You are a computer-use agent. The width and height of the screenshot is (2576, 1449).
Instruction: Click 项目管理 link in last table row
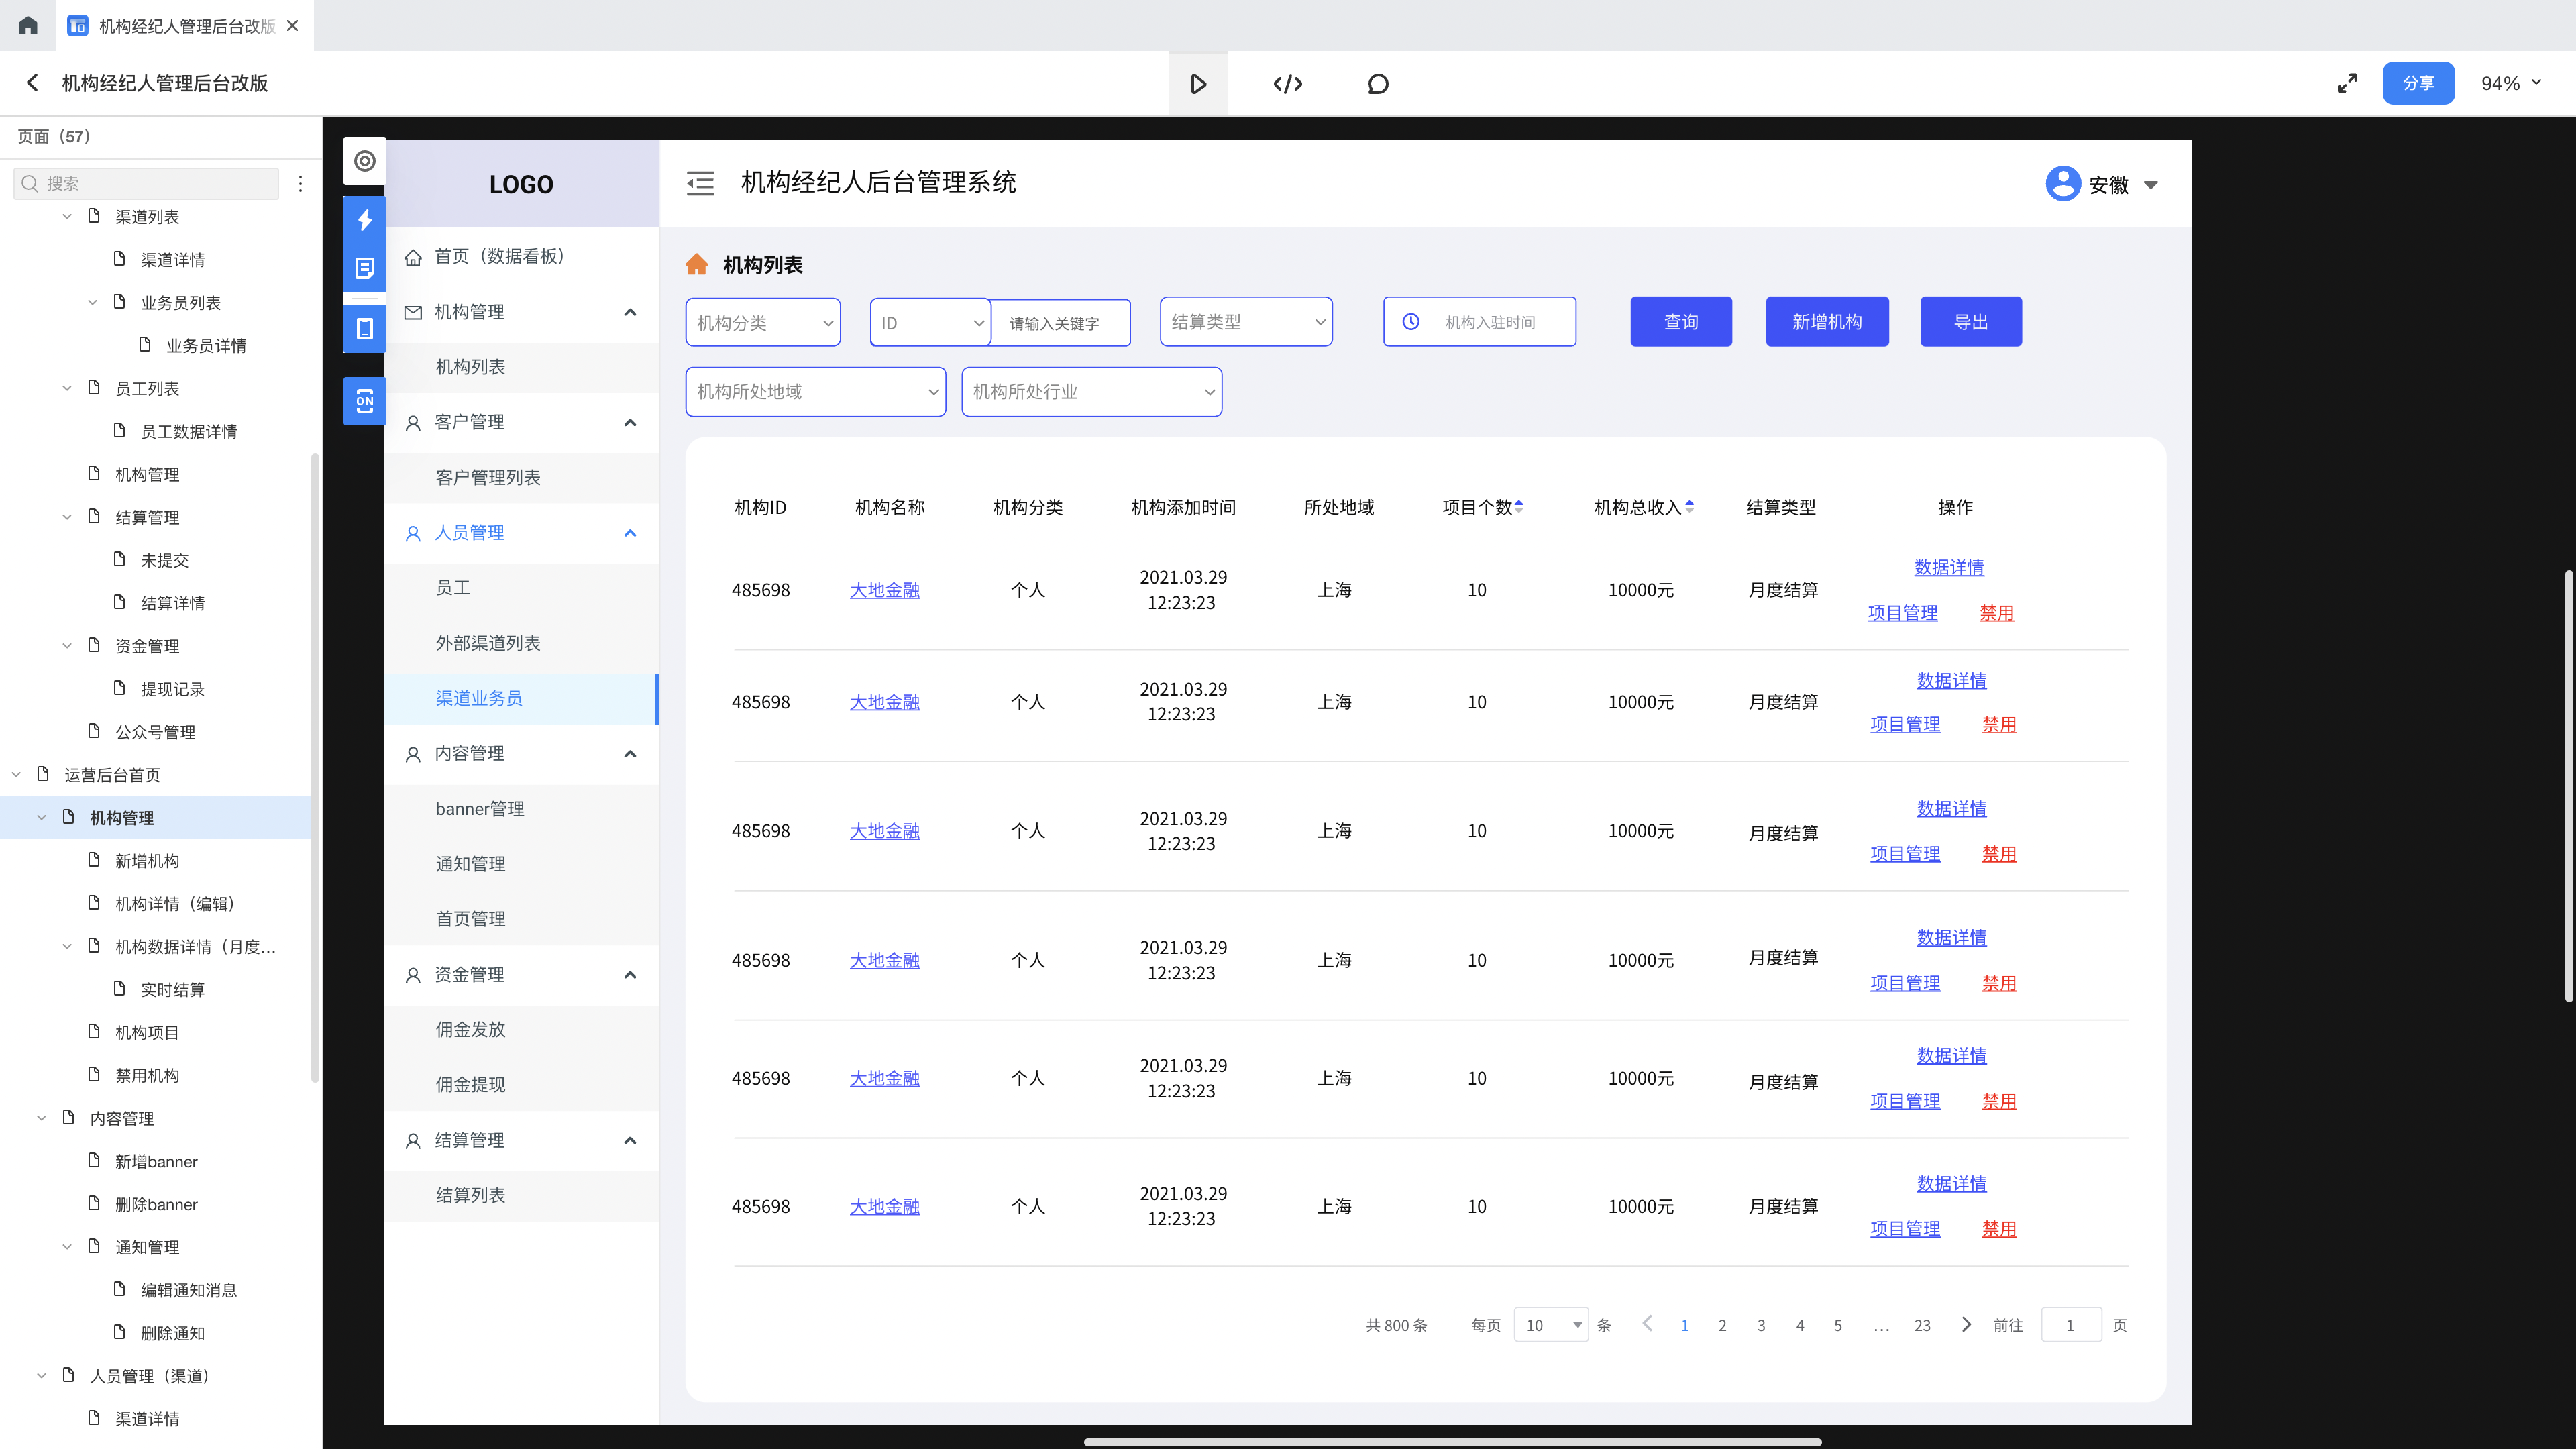[1905, 1229]
